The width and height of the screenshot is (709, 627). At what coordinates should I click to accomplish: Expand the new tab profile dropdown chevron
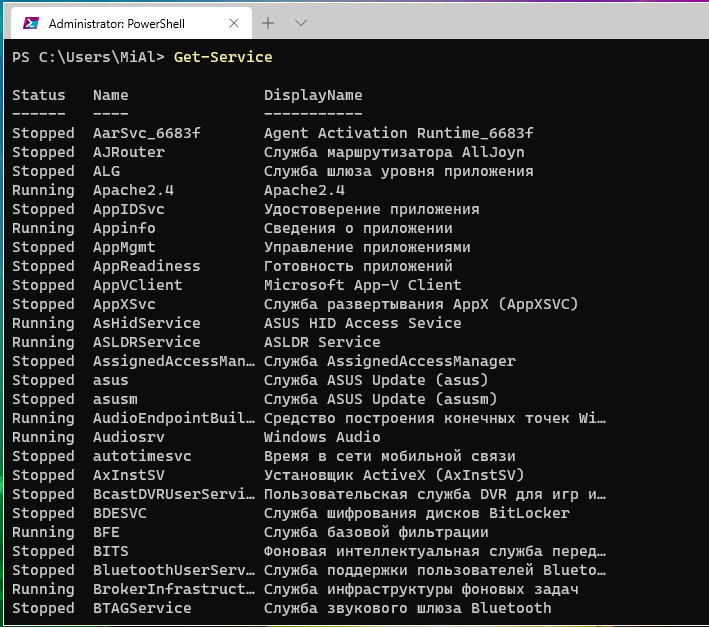(x=301, y=23)
